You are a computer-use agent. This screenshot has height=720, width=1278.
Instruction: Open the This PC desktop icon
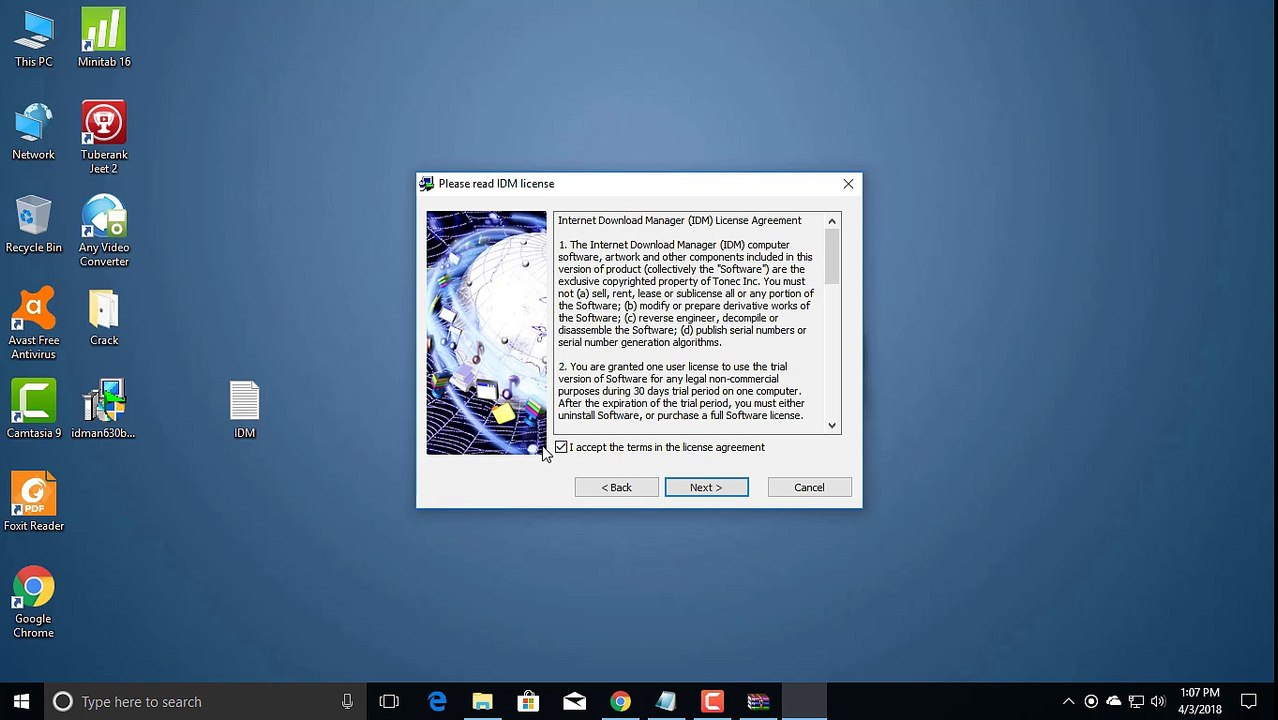tap(33, 38)
